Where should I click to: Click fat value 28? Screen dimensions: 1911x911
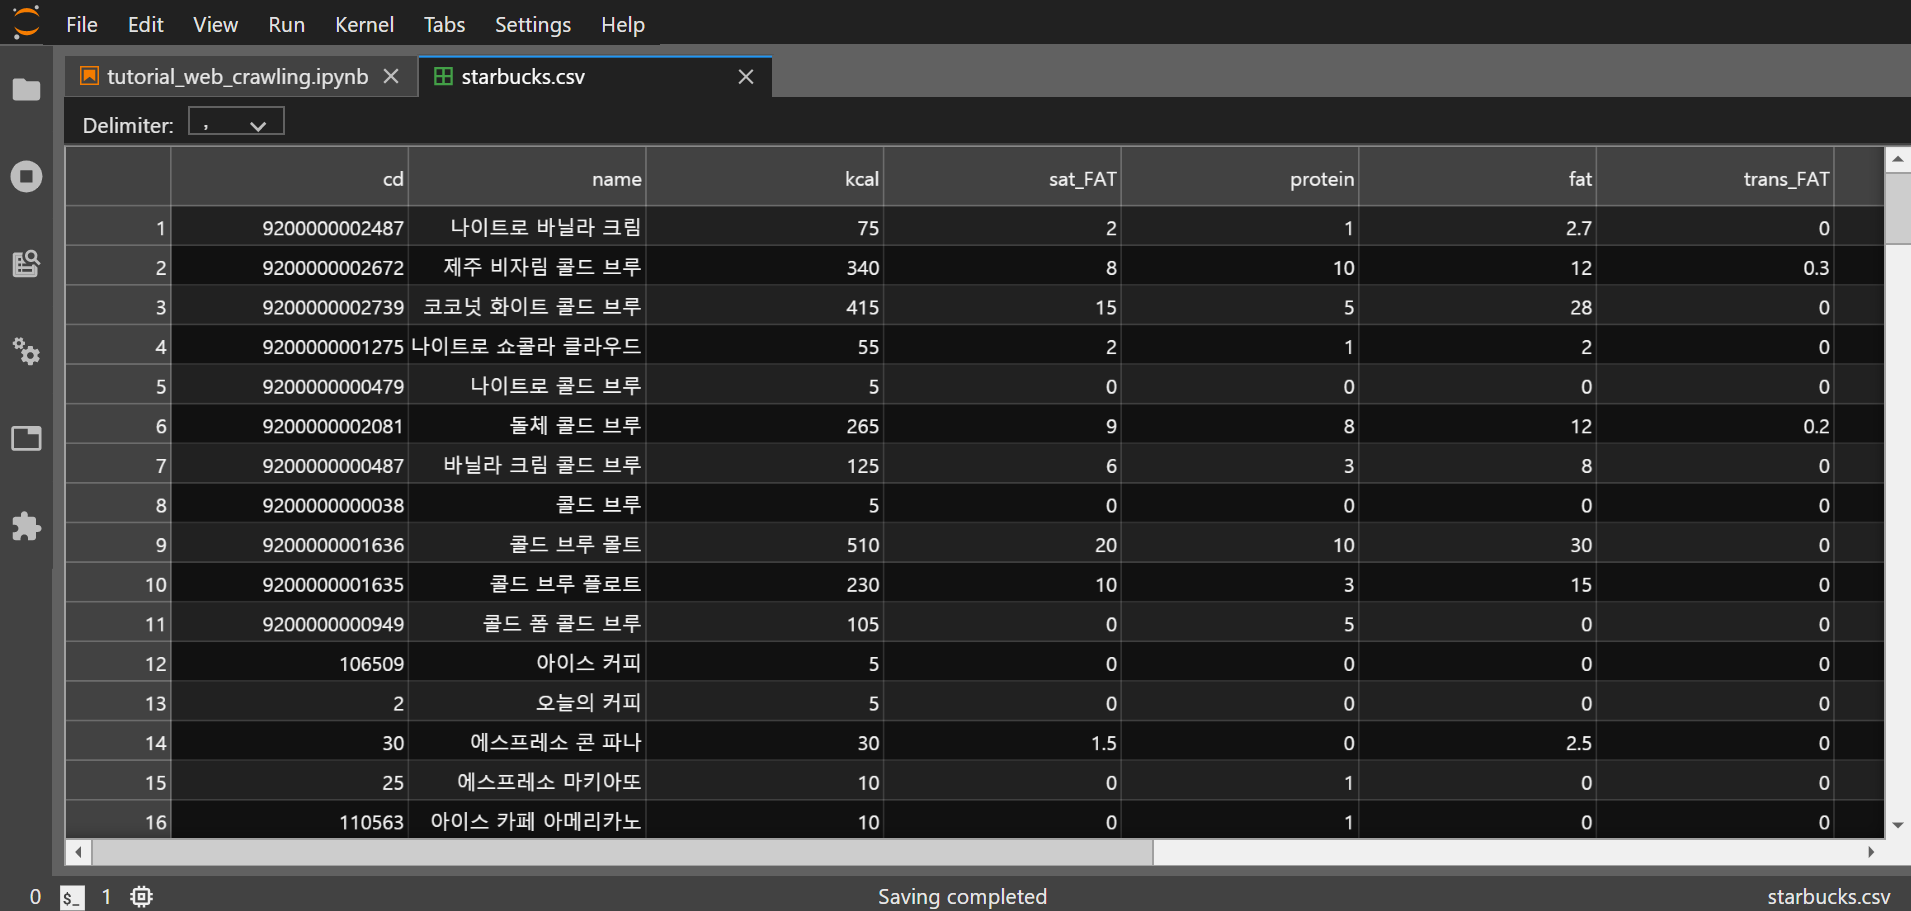tap(1477, 307)
